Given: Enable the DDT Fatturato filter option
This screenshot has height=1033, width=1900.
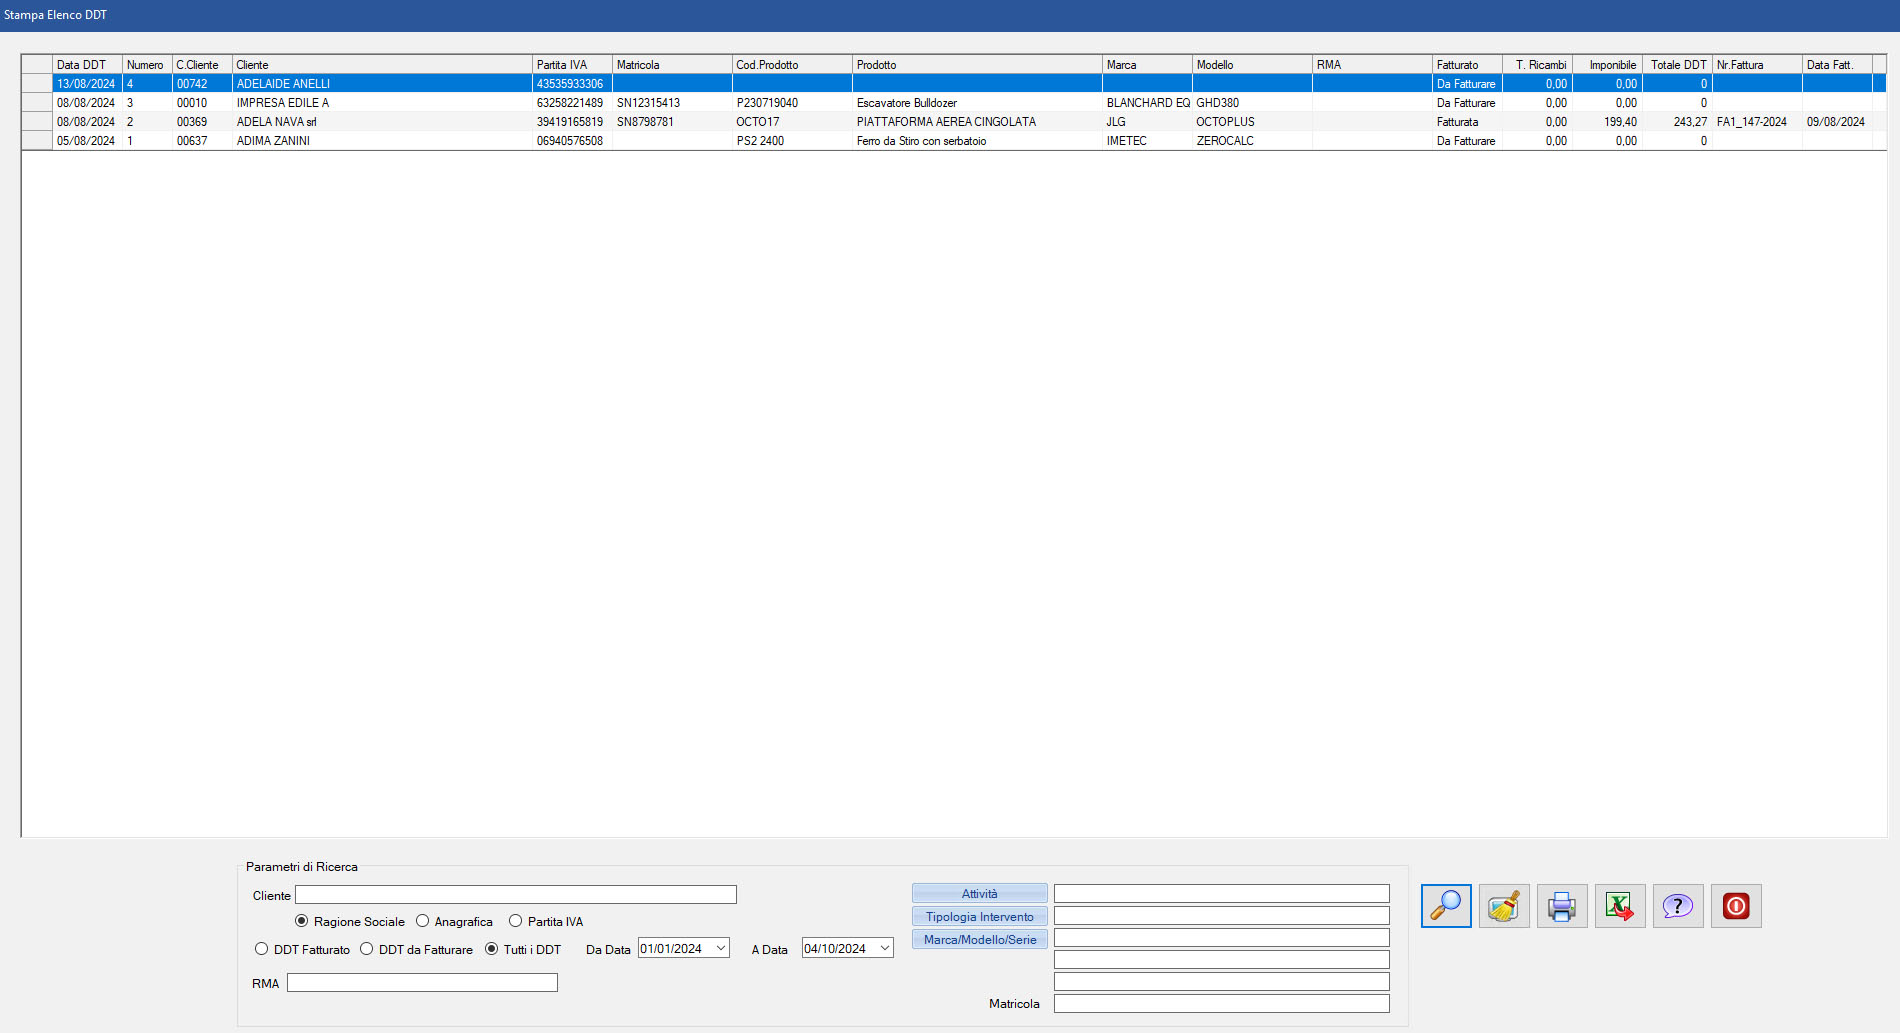Looking at the screenshot, I should click(x=262, y=949).
